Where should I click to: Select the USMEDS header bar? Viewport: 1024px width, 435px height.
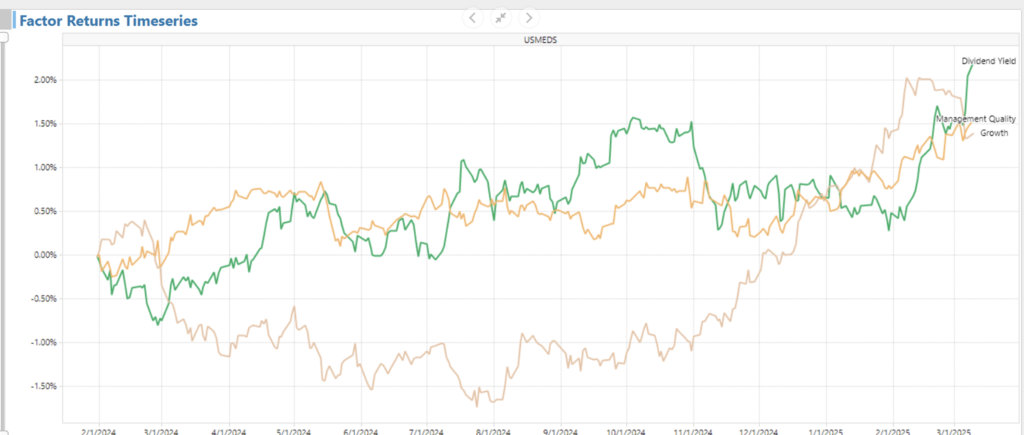coord(541,39)
